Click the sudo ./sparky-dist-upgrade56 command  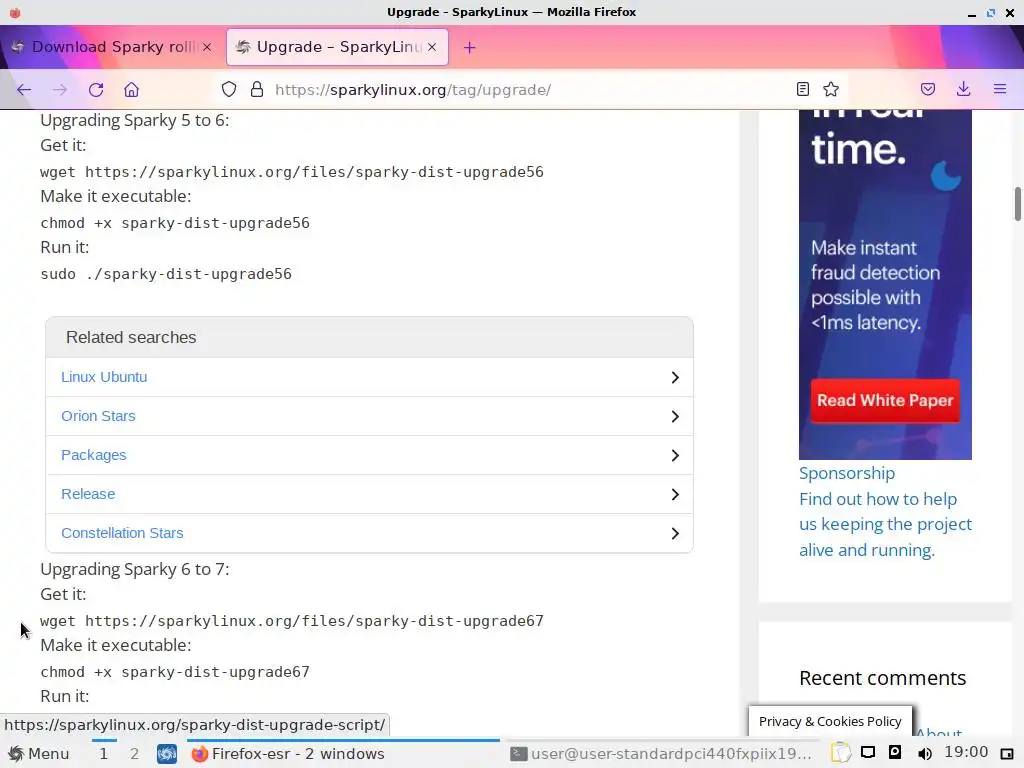click(x=166, y=274)
